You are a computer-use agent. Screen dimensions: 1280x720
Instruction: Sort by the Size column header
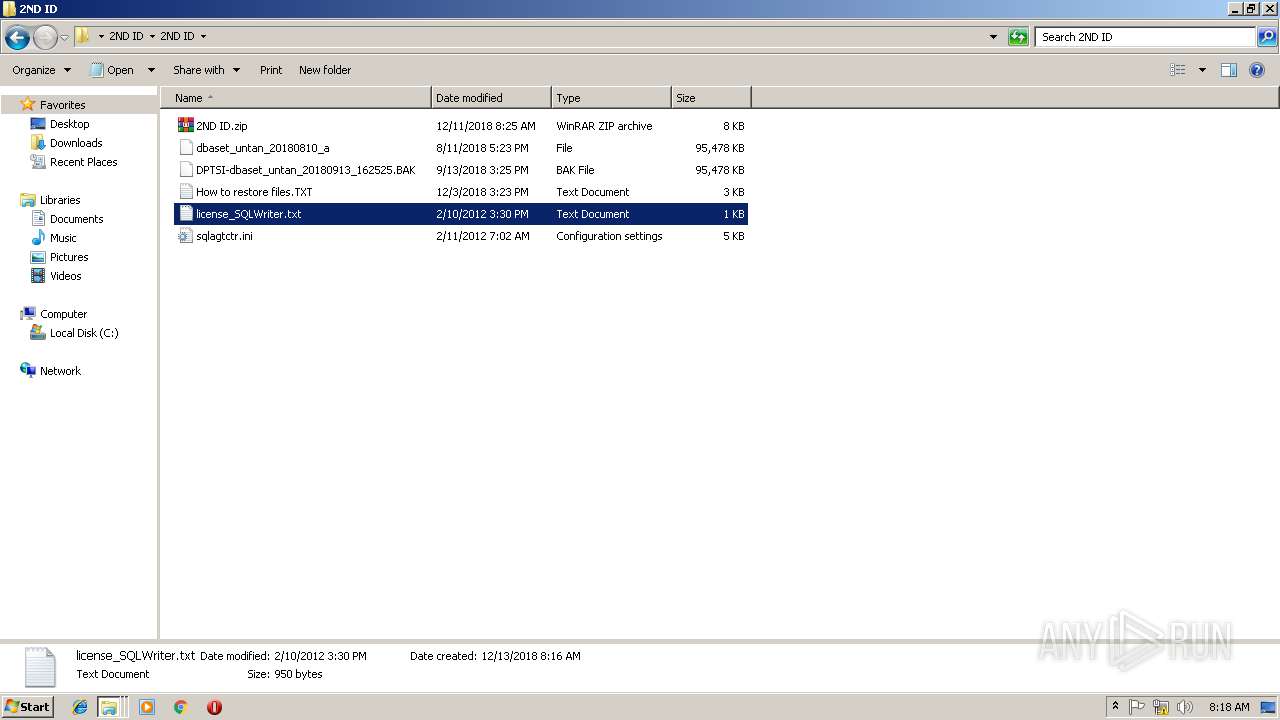coord(711,98)
